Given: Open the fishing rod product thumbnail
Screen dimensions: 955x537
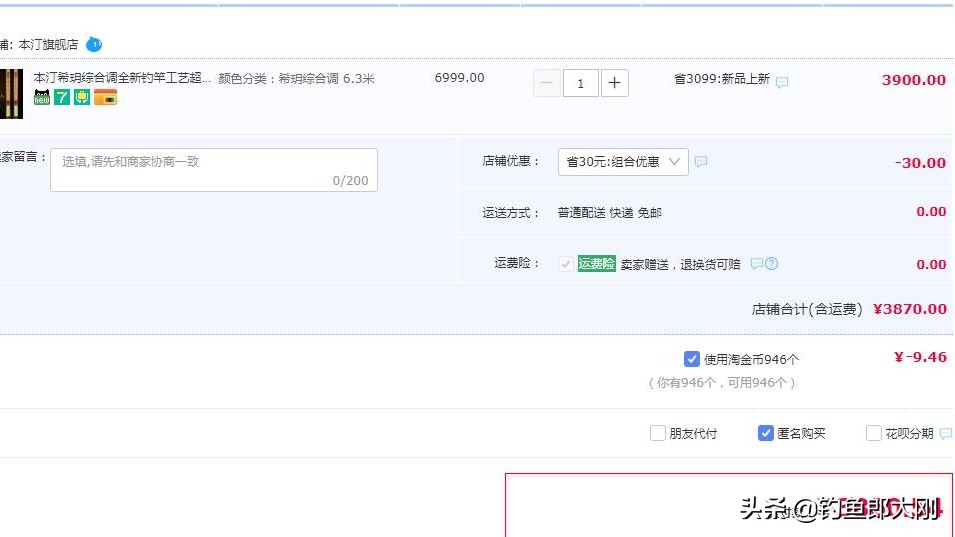Looking at the screenshot, I should [x=11, y=93].
